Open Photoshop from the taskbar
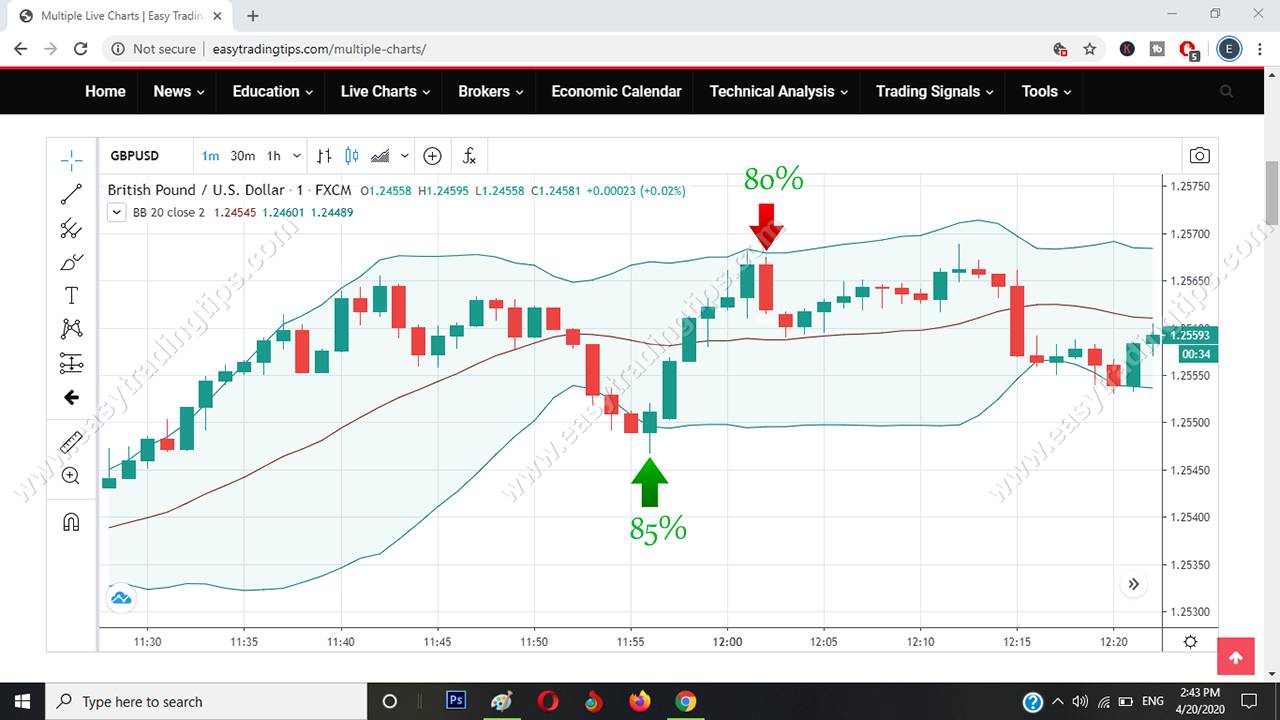This screenshot has height=720, width=1280. [x=455, y=700]
